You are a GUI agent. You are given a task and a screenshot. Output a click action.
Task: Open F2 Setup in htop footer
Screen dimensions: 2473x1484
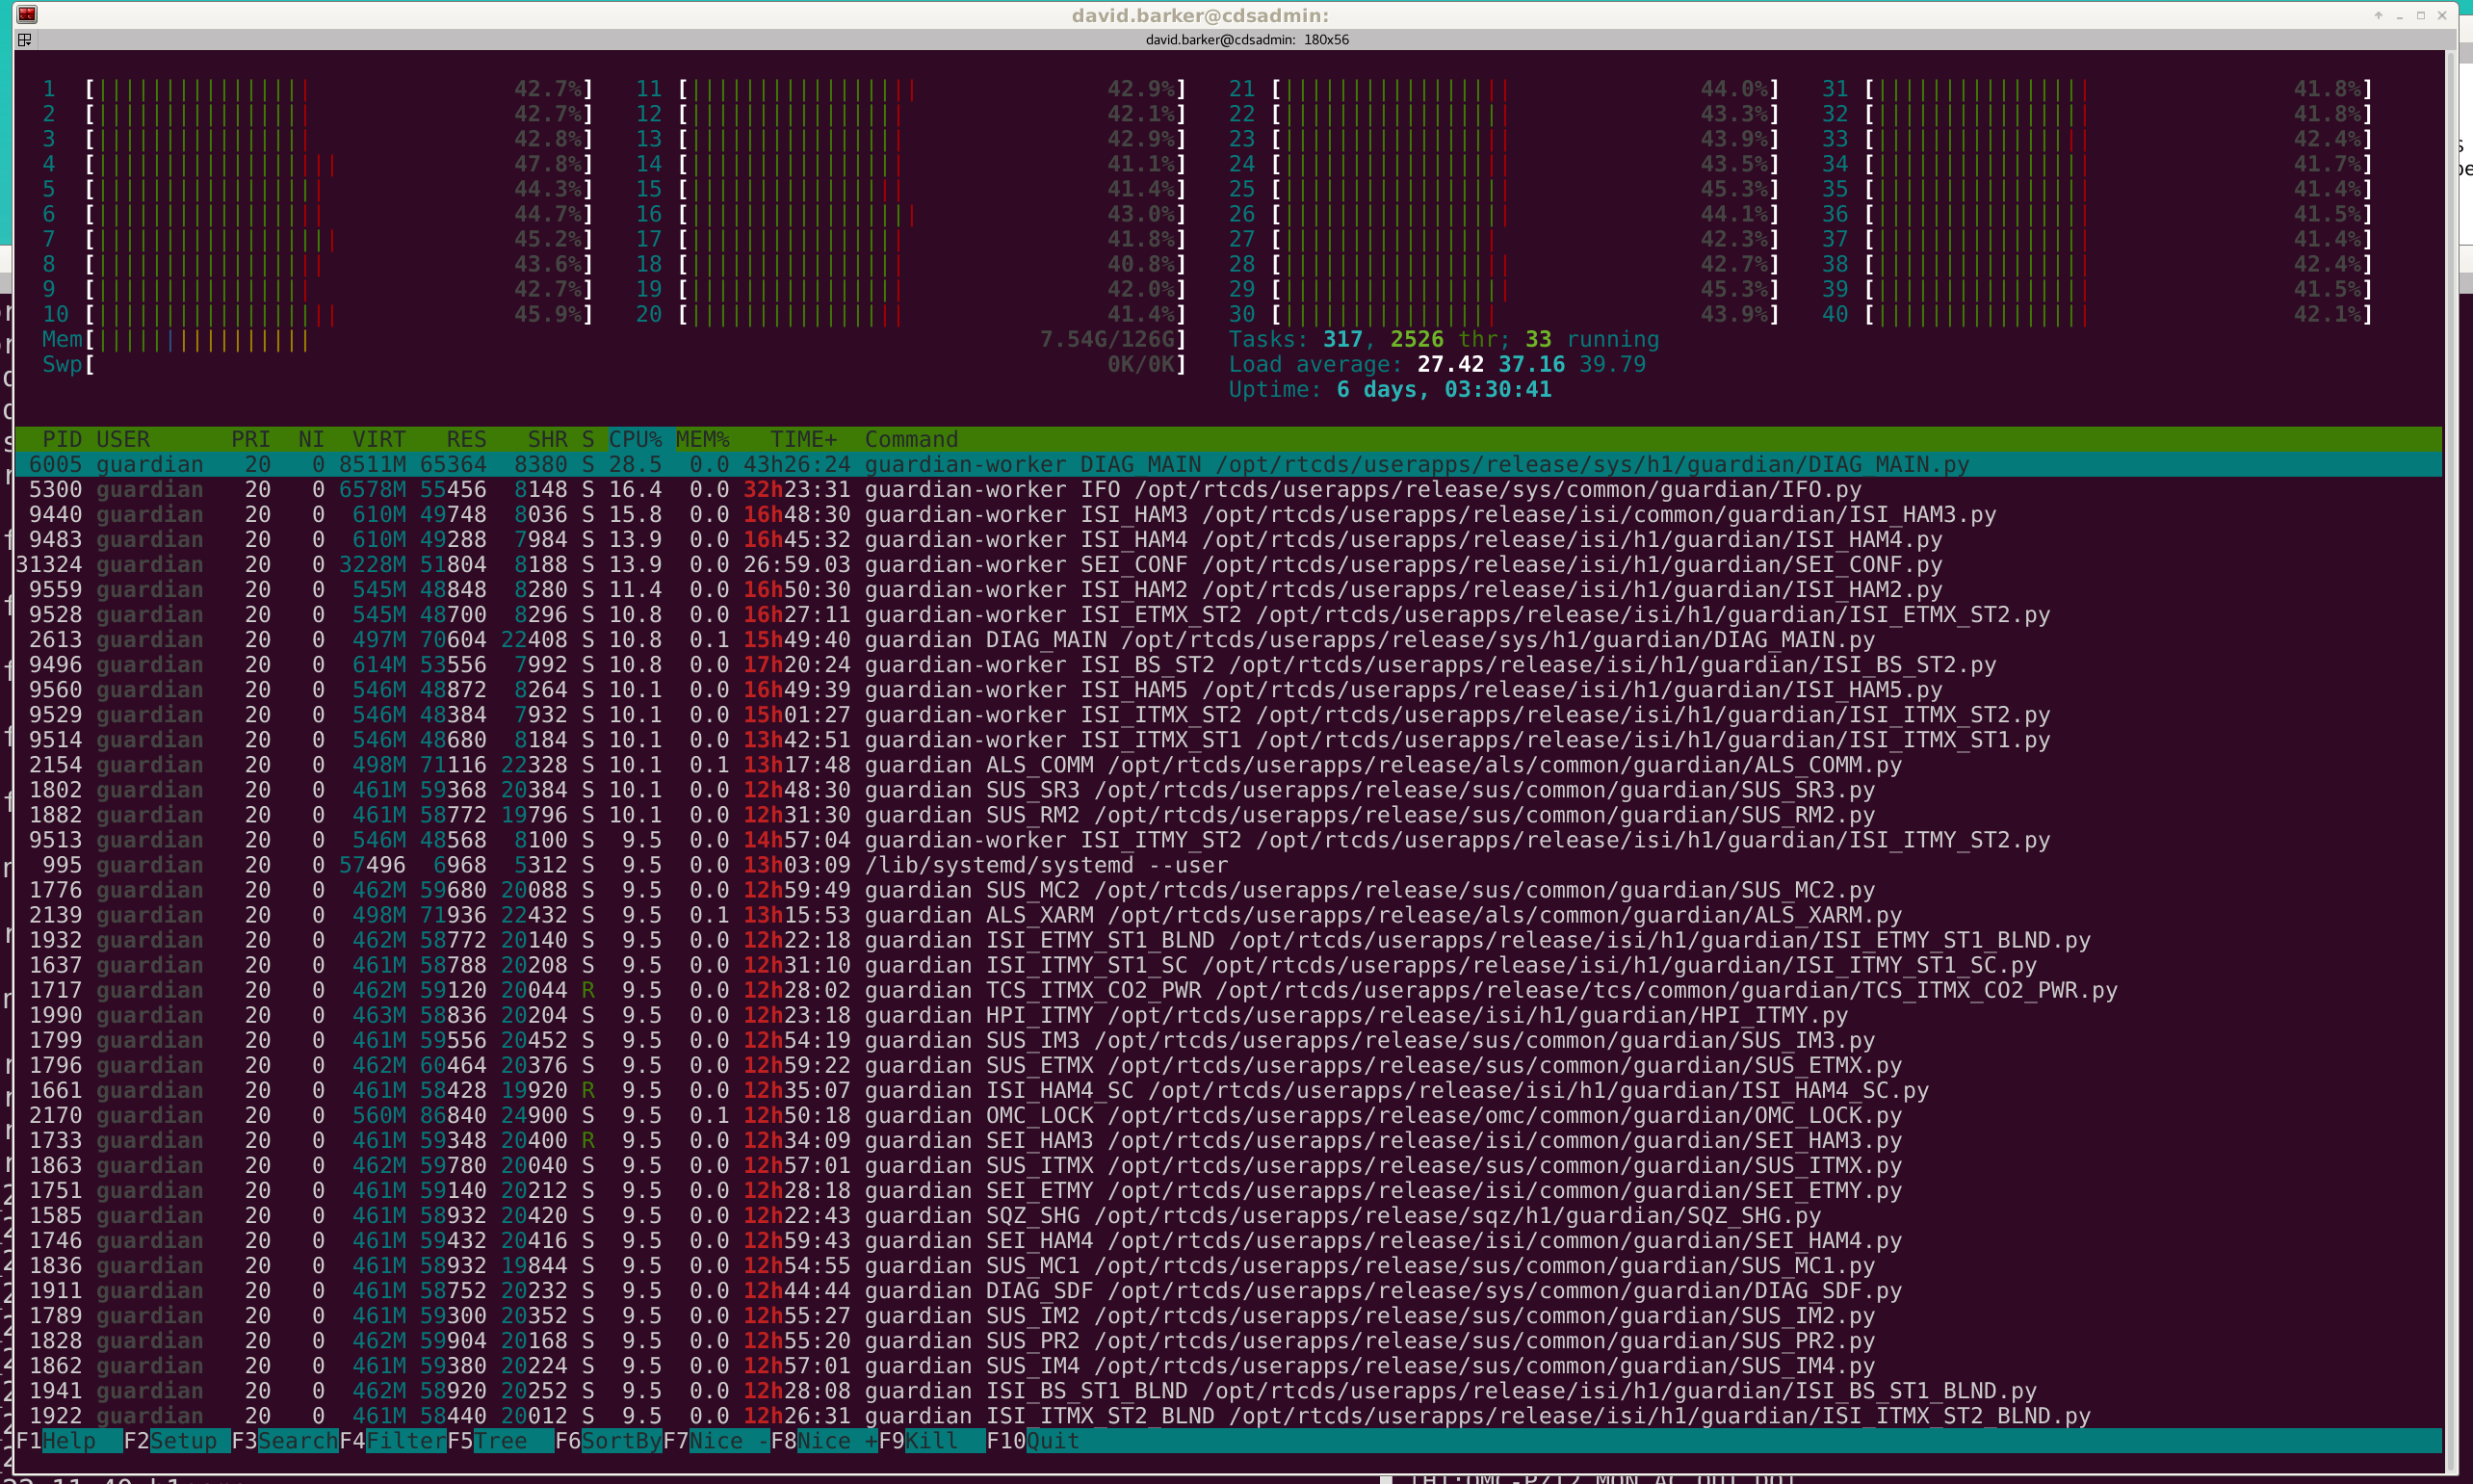(178, 1441)
